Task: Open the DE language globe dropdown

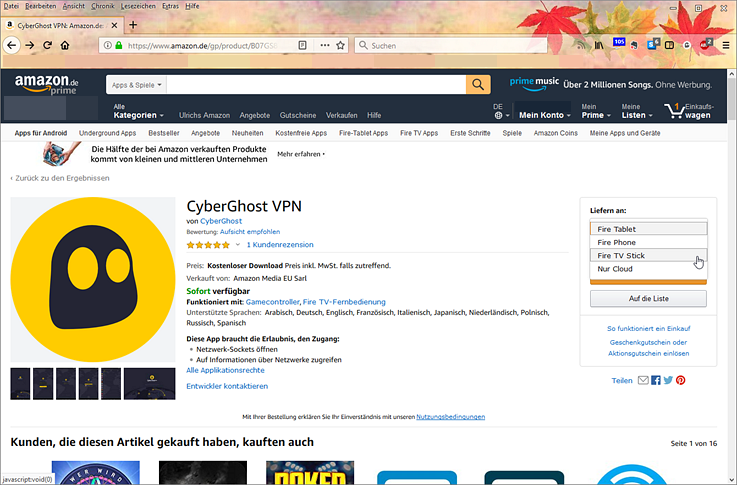Action: pos(501,111)
